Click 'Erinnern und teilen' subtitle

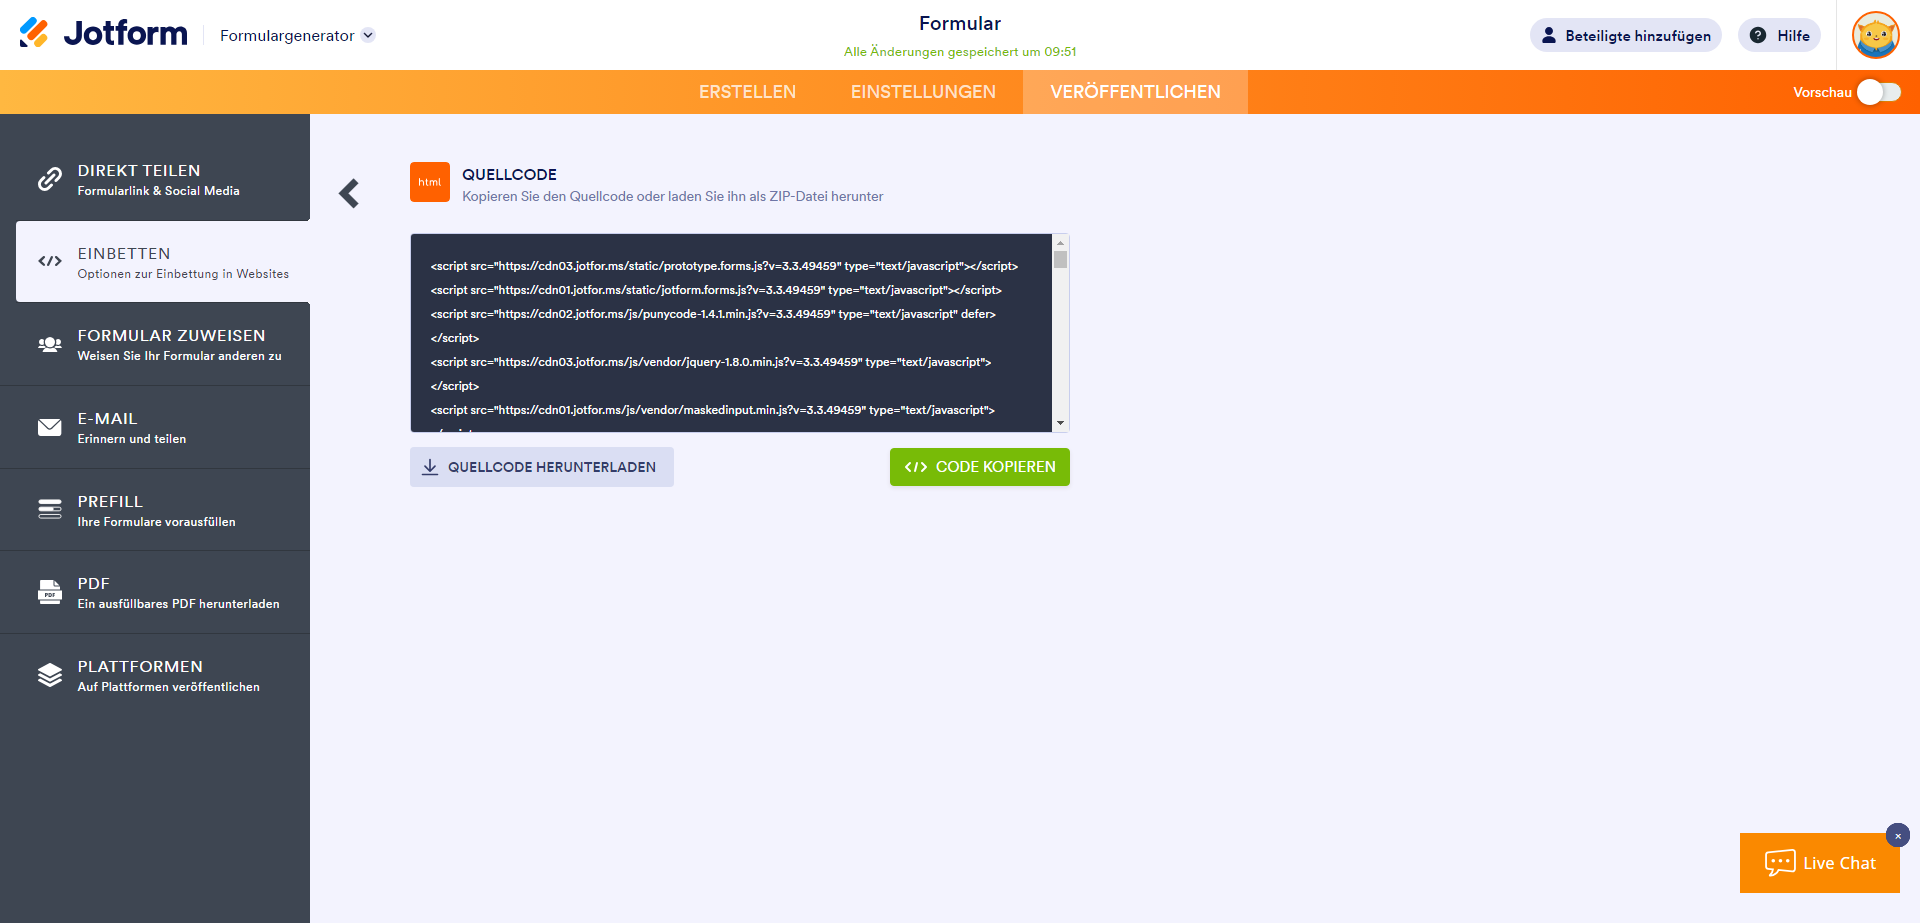[132, 439]
